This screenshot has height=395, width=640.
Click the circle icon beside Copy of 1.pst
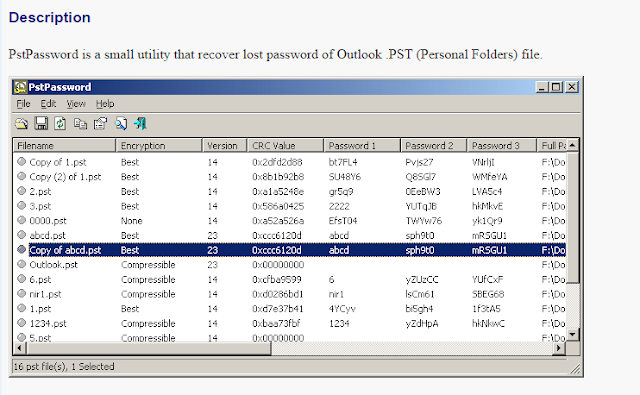coord(22,162)
